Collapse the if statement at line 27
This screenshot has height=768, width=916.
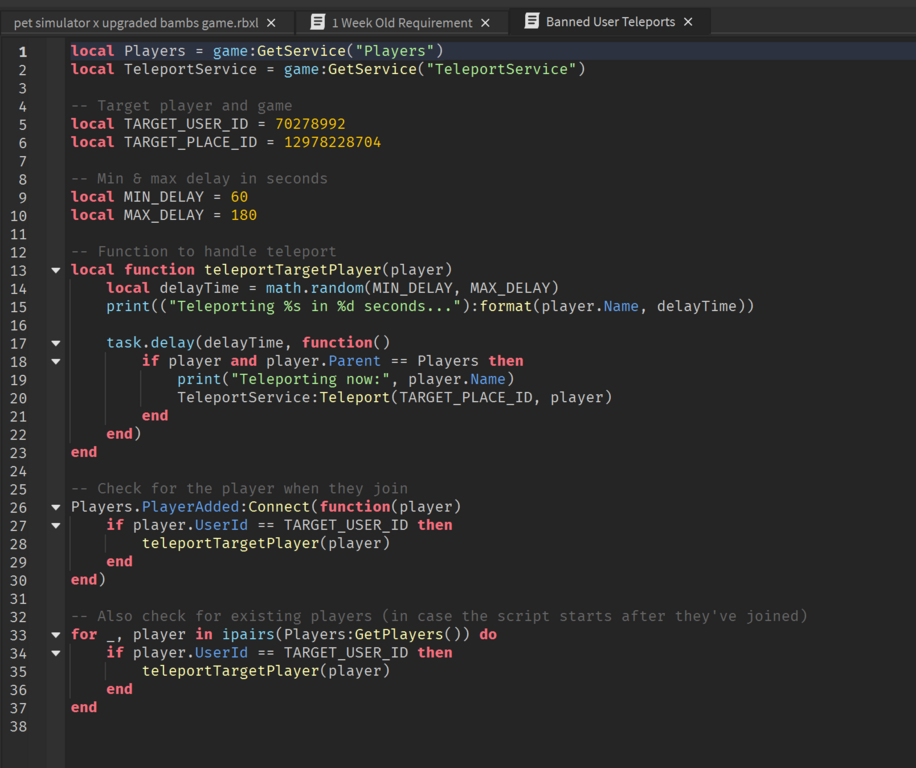pyautogui.click(x=56, y=525)
